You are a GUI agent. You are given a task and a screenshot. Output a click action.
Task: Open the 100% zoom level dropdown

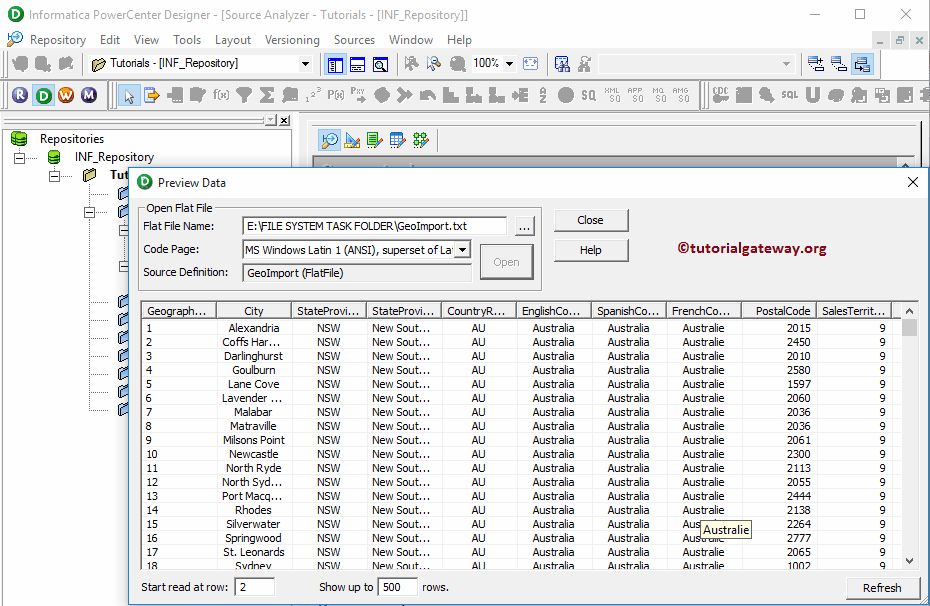(509, 63)
